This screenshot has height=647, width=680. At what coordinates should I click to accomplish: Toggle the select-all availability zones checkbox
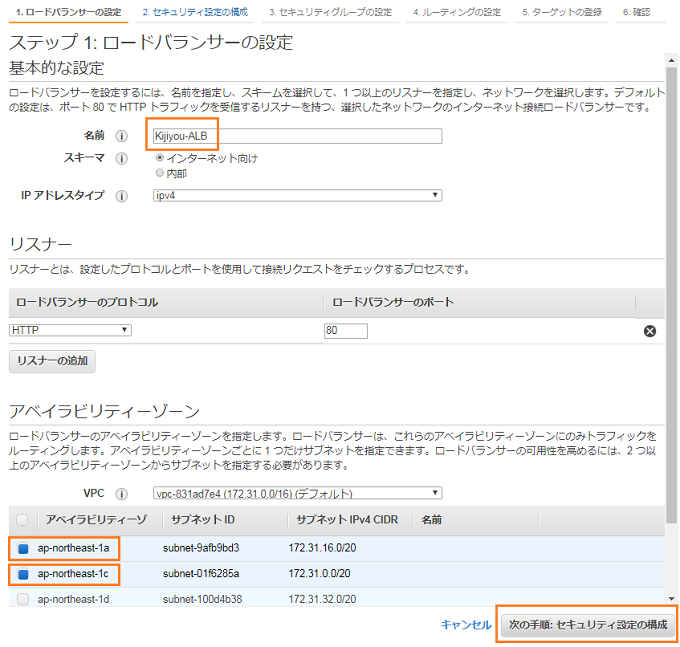point(22,520)
